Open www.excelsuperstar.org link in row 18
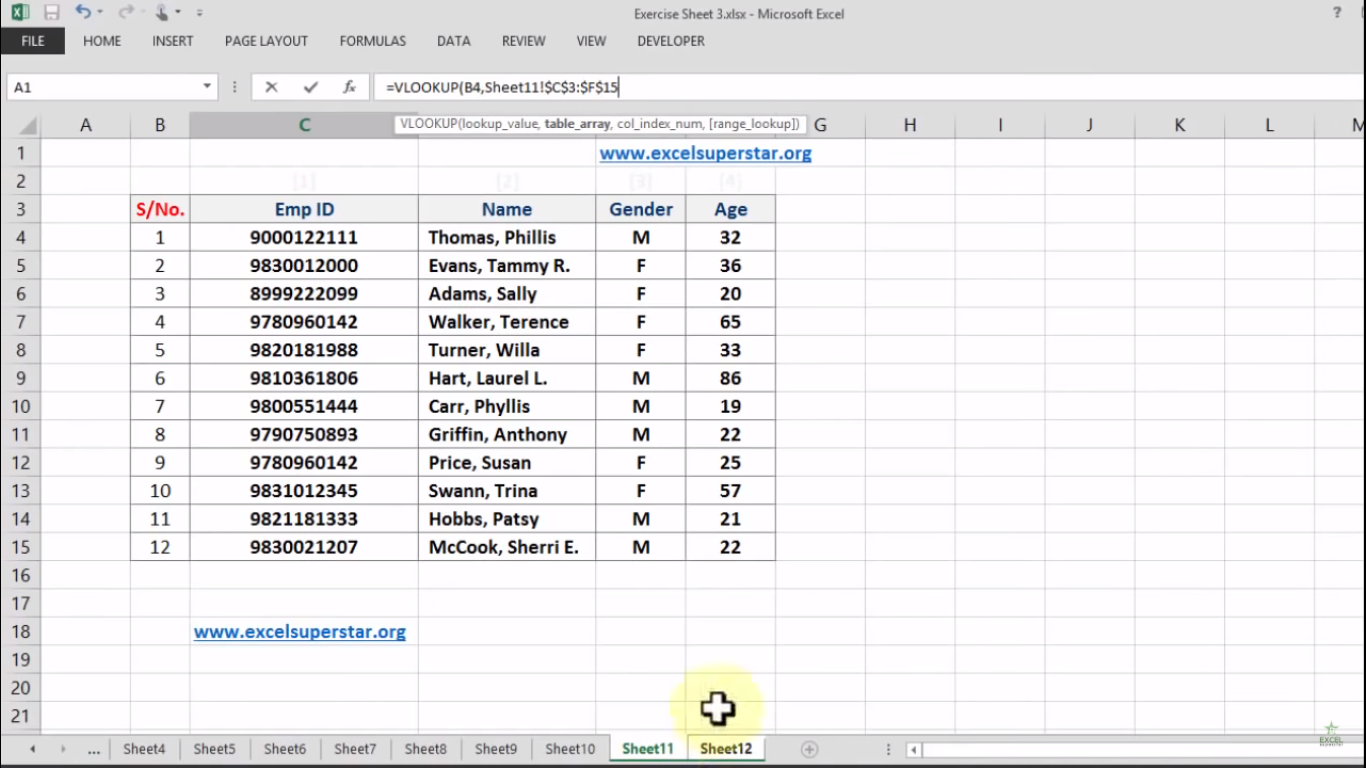The height and width of the screenshot is (768, 1366). [x=300, y=632]
